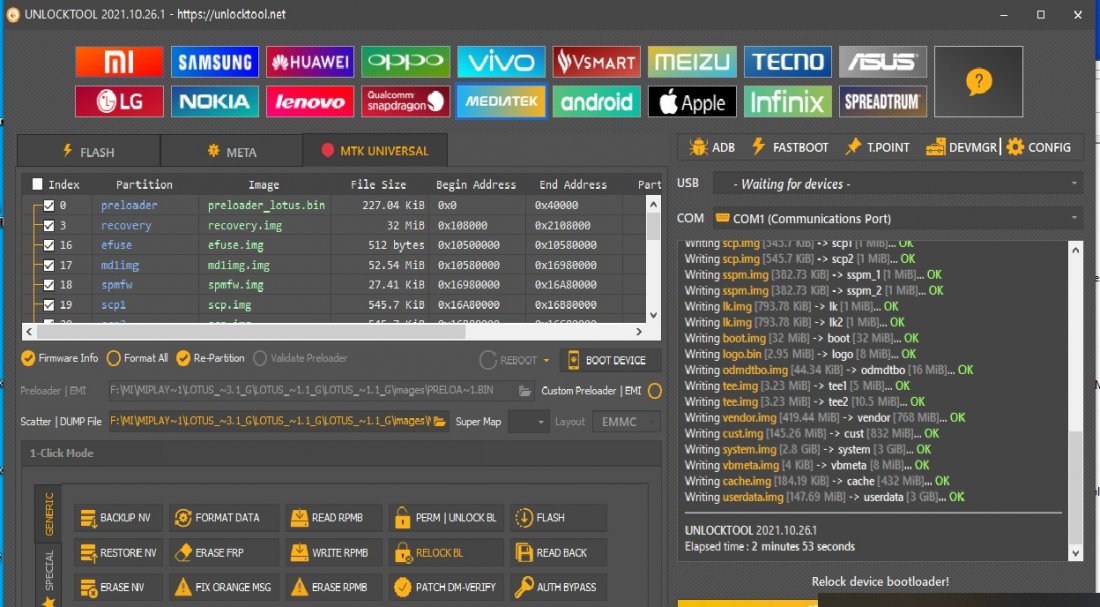Choose the Samsung brand tile
This screenshot has width=1100, height=607.
click(215, 62)
